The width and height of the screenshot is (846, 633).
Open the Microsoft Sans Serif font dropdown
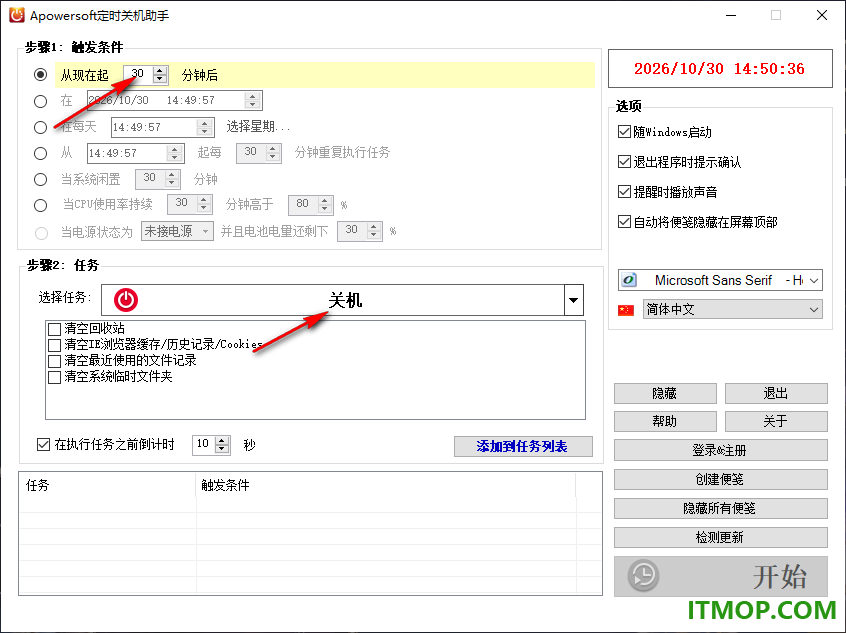pos(814,280)
